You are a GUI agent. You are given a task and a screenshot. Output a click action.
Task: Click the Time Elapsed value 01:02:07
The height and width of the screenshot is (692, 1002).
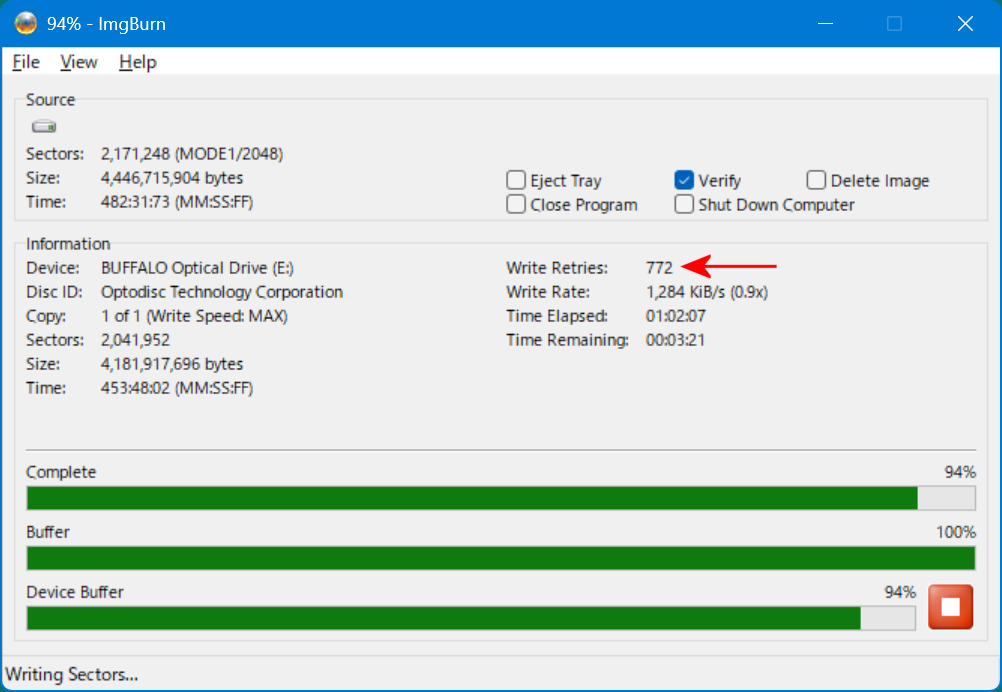(x=675, y=316)
